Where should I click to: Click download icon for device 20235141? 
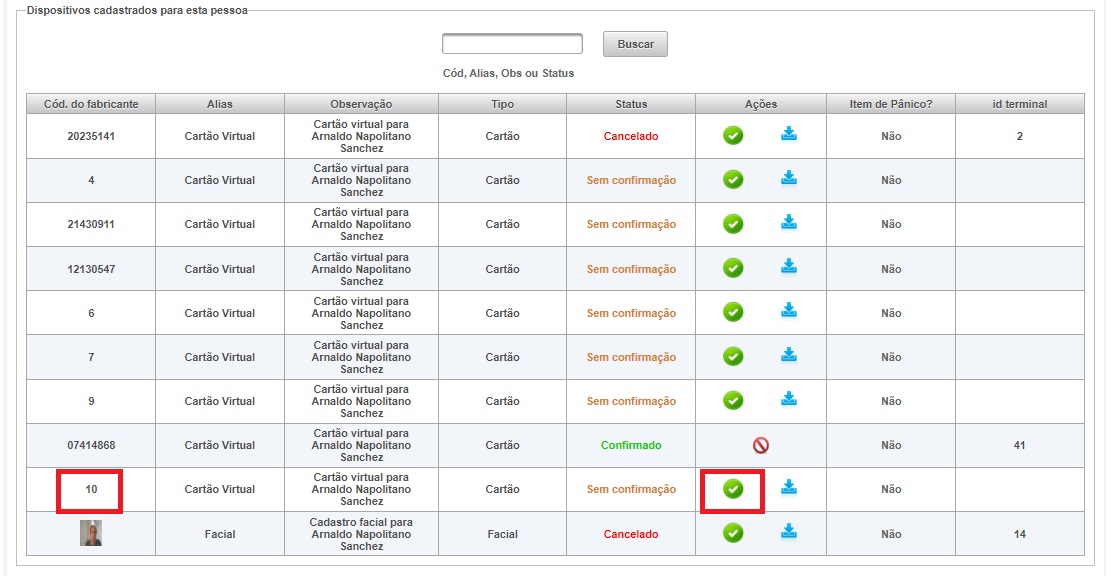point(789,134)
